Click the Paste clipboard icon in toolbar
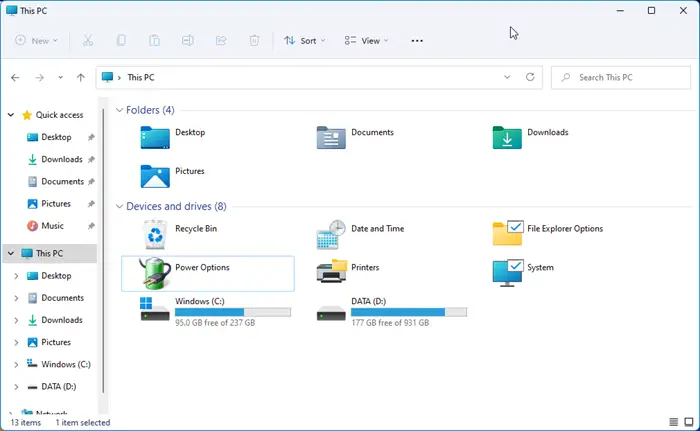The width and height of the screenshot is (700, 431). (x=154, y=41)
